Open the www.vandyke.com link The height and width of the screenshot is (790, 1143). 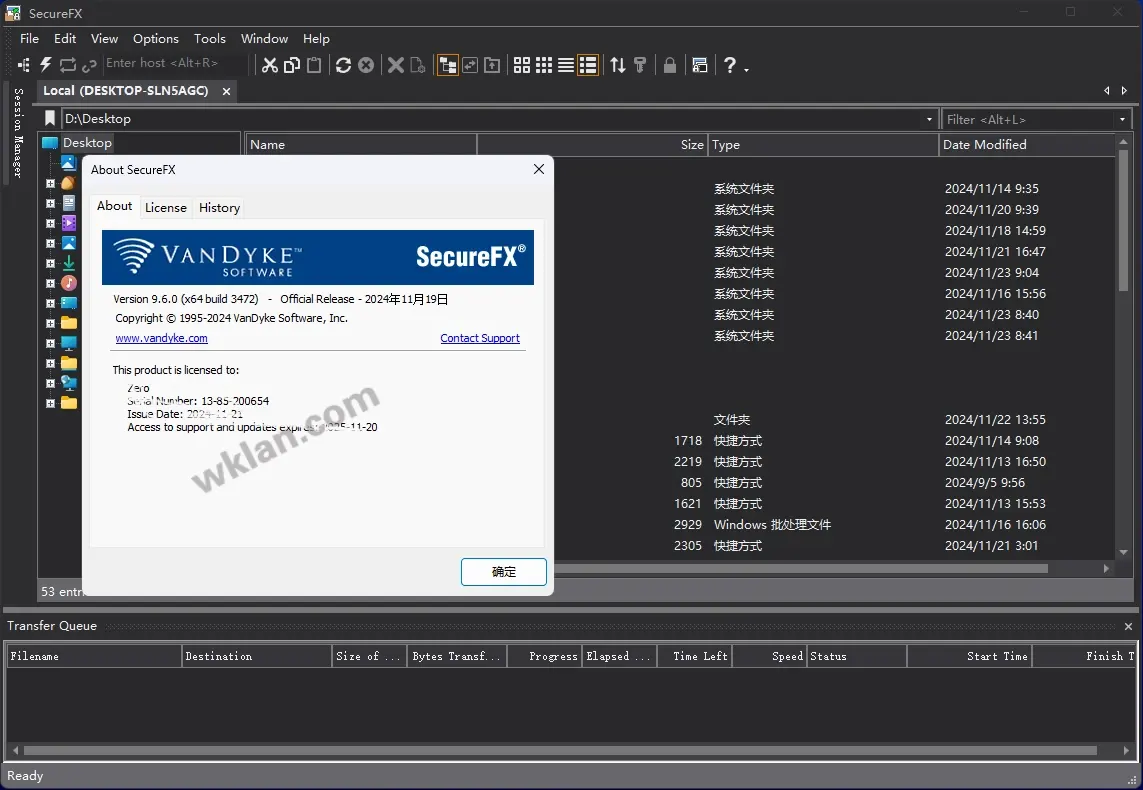pyautogui.click(x=161, y=338)
